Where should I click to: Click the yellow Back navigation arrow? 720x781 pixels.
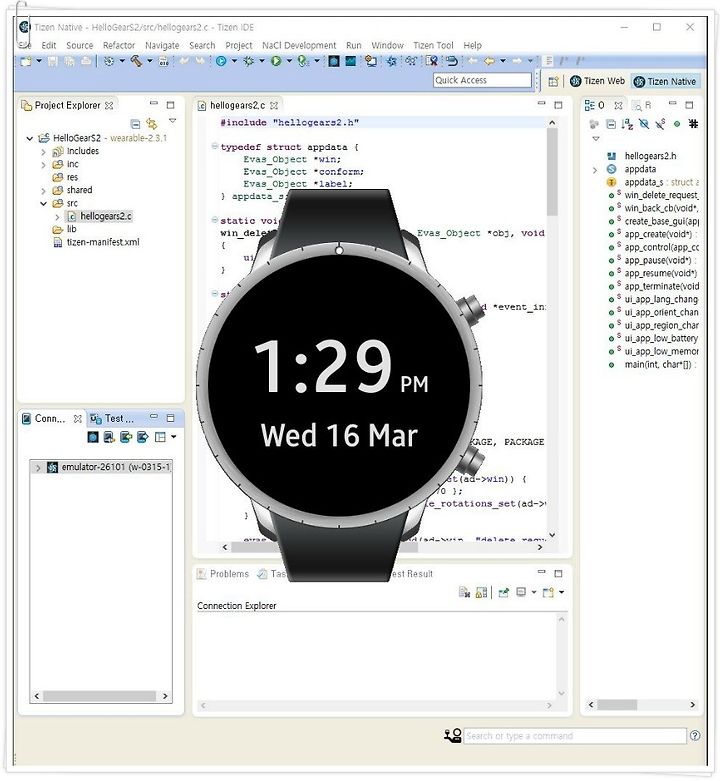pyautogui.click(x=489, y=61)
